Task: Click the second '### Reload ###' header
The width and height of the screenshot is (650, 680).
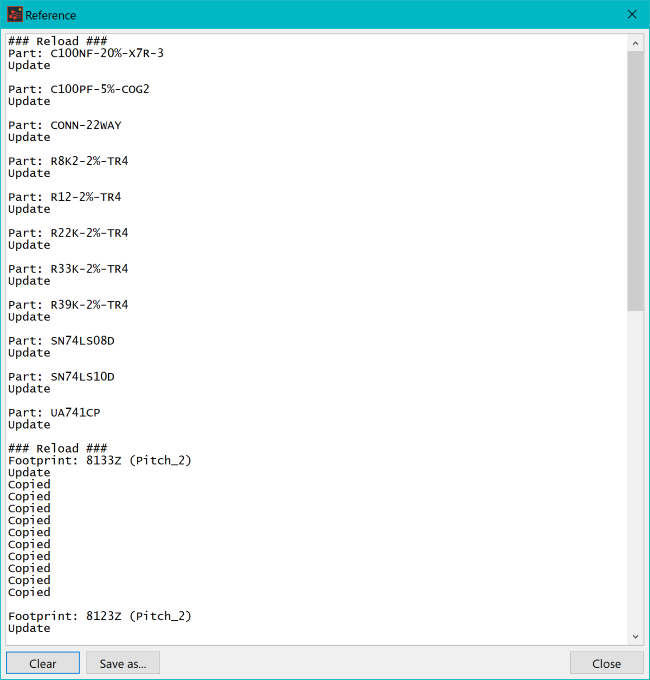Action: tap(58, 448)
